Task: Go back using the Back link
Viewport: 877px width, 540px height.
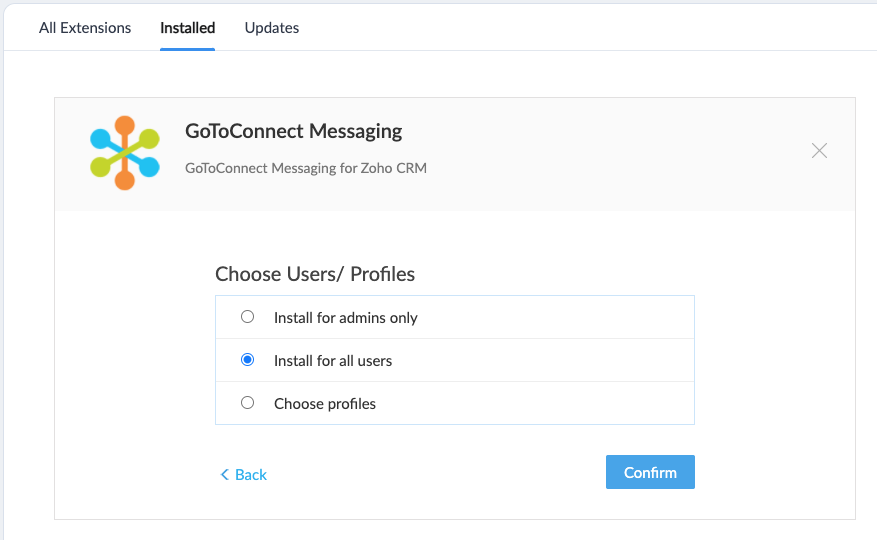Action: click(x=243, y=475)
